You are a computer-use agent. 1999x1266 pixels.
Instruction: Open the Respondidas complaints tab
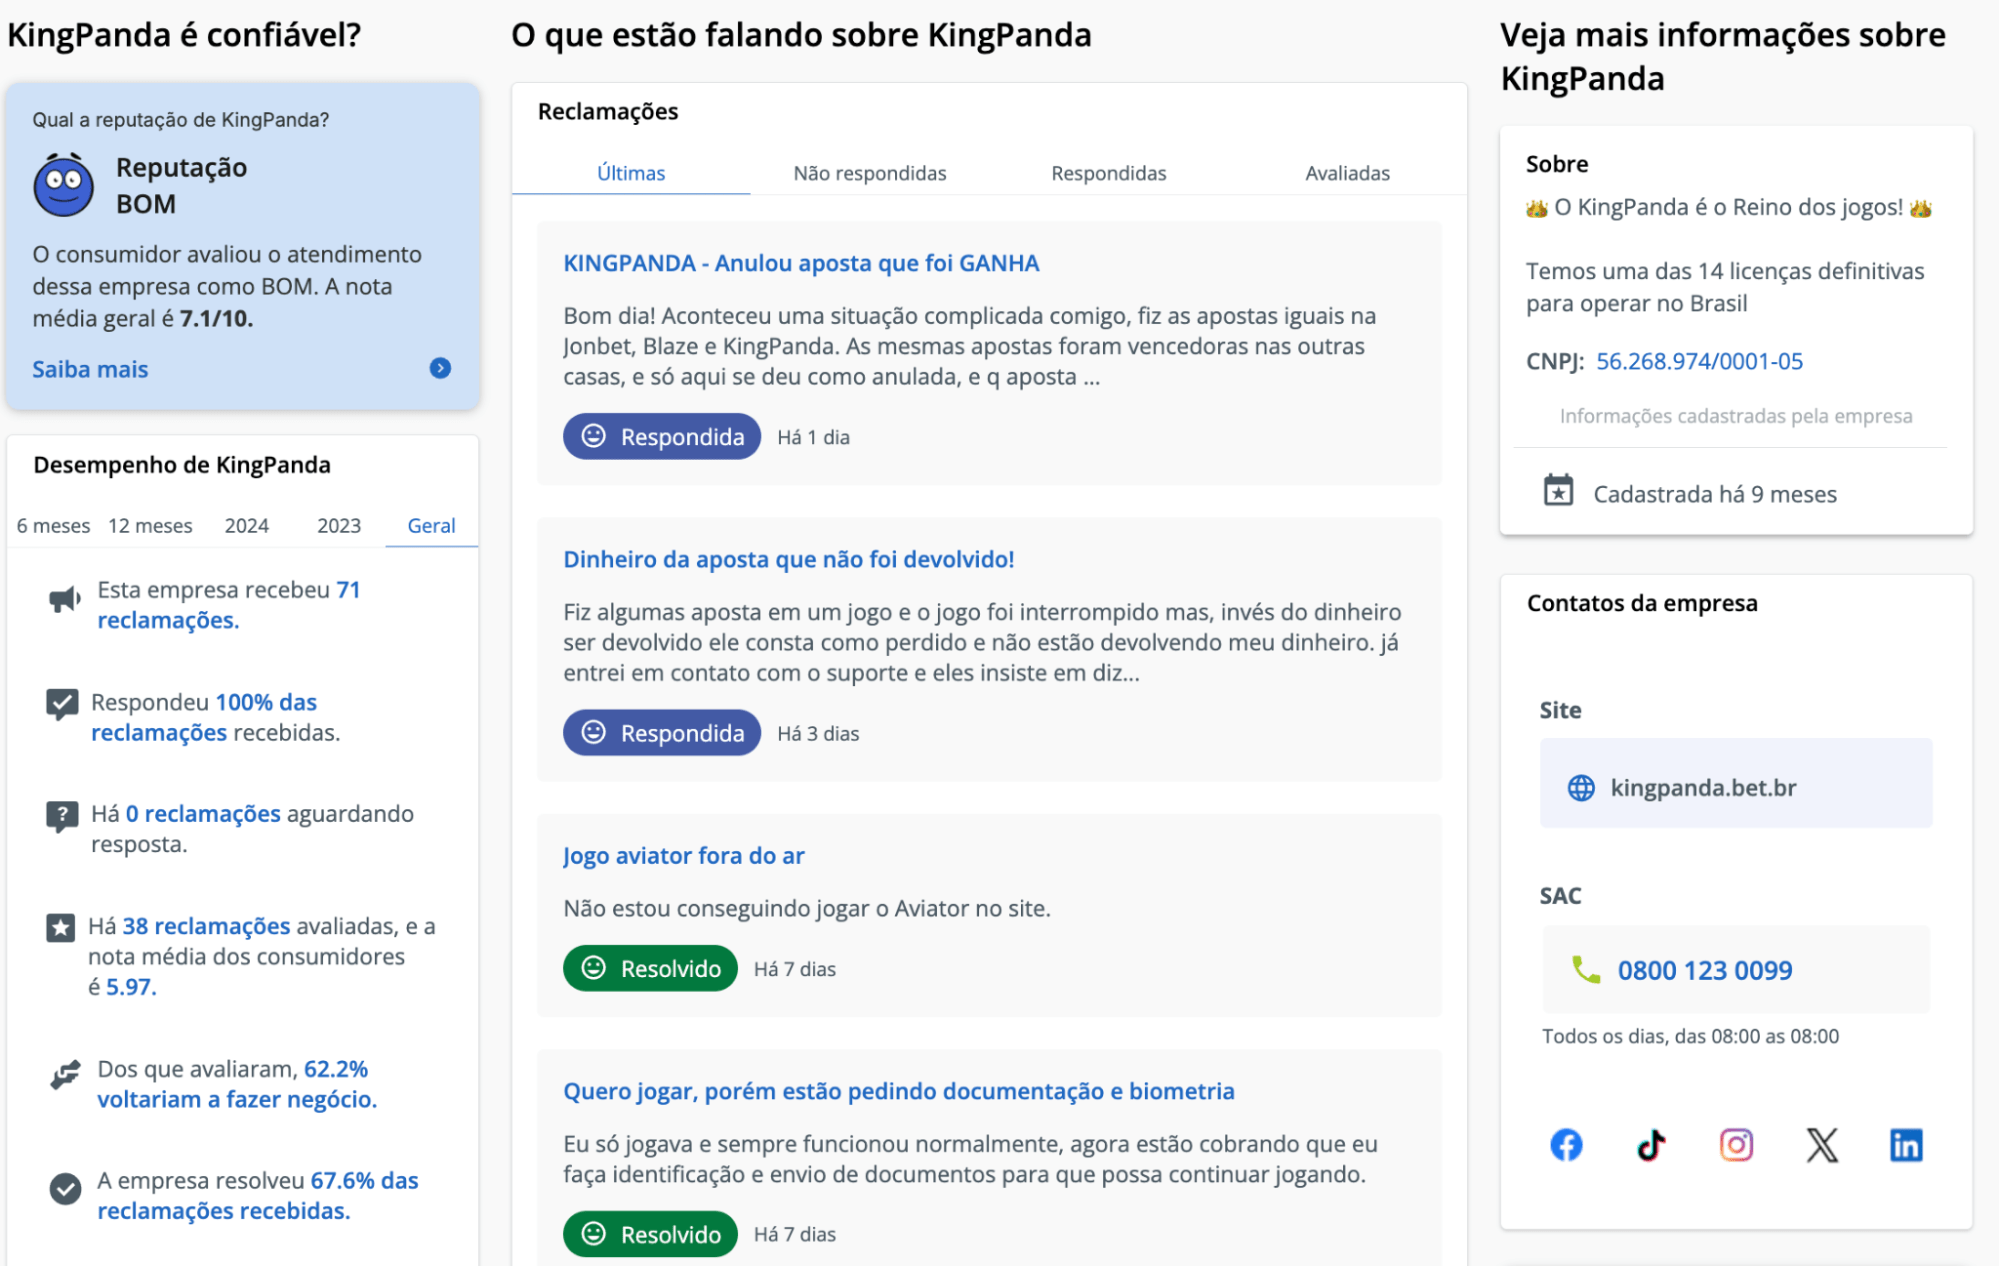(1109, 173)
